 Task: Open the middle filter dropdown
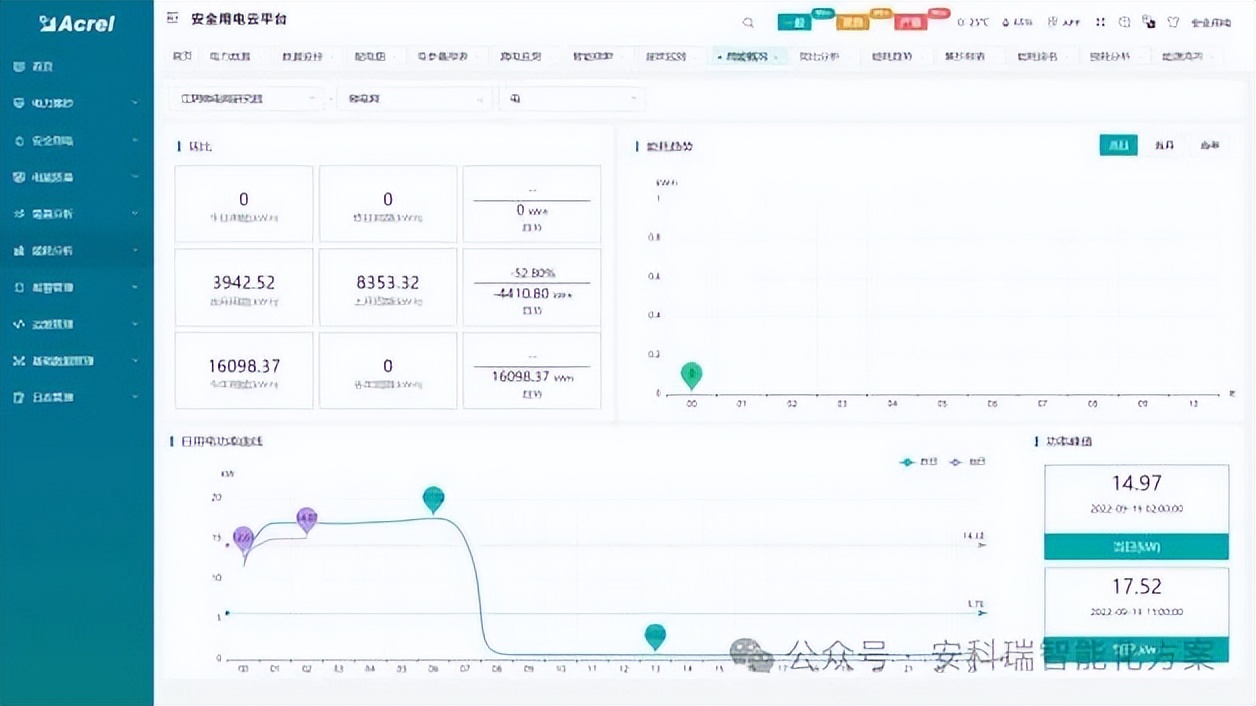pos(415,99)
